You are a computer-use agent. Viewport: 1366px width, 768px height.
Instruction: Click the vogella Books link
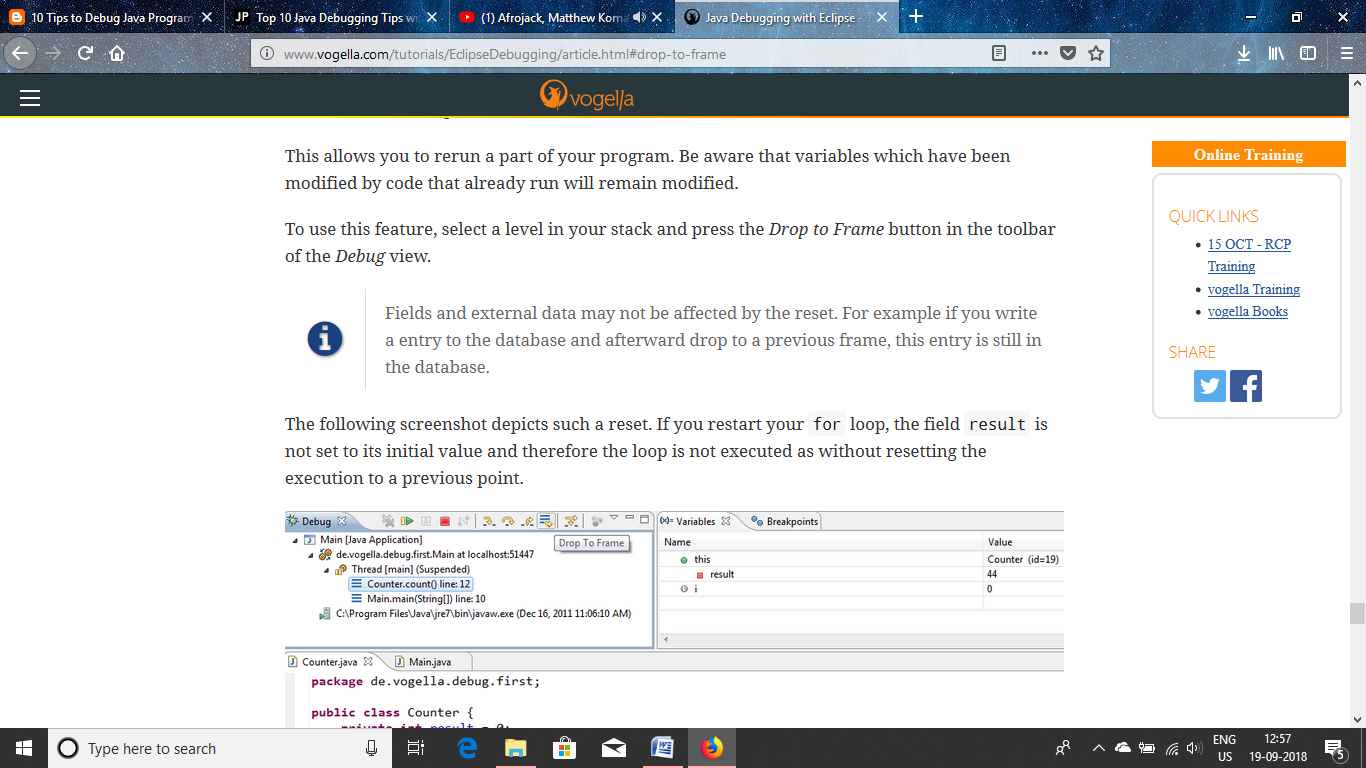click(1247, 311)
